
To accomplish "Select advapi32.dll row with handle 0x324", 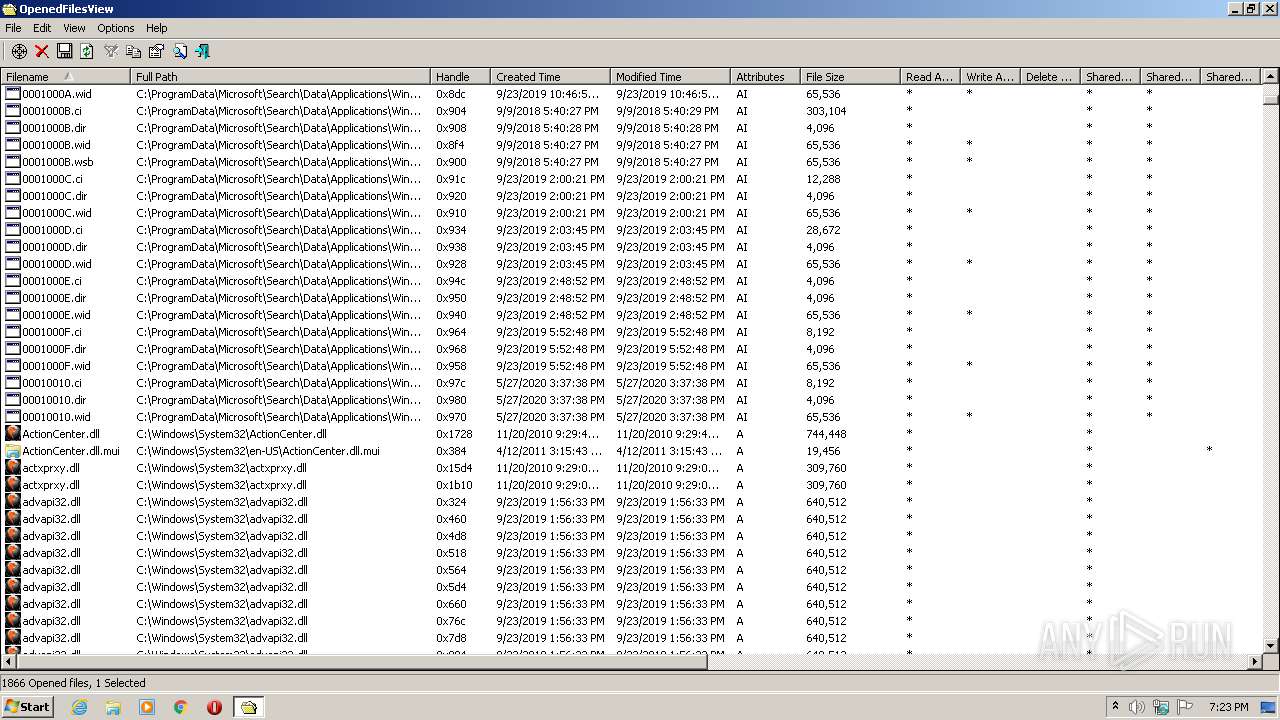I will [x=630, y=501].
